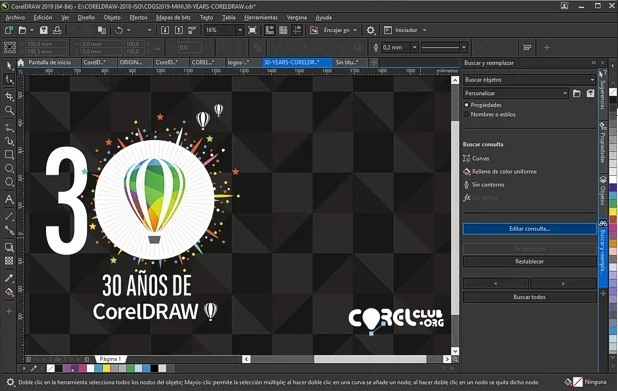Open the Mapas de bits menu

(x=173, y=17)
